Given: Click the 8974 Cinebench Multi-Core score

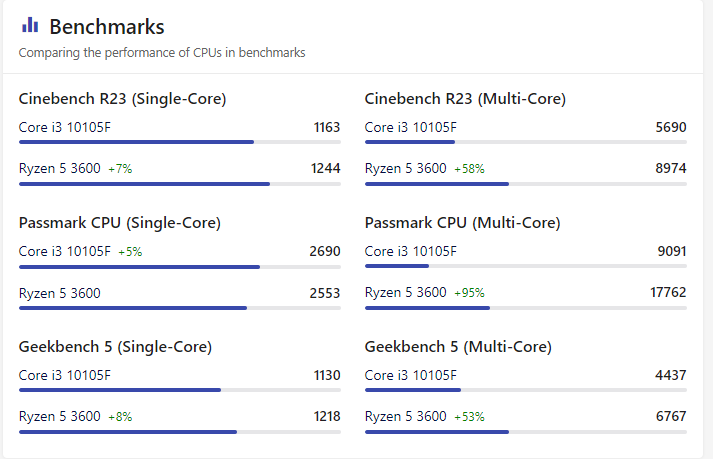Looking at the screenshot, I should (671, 169).
